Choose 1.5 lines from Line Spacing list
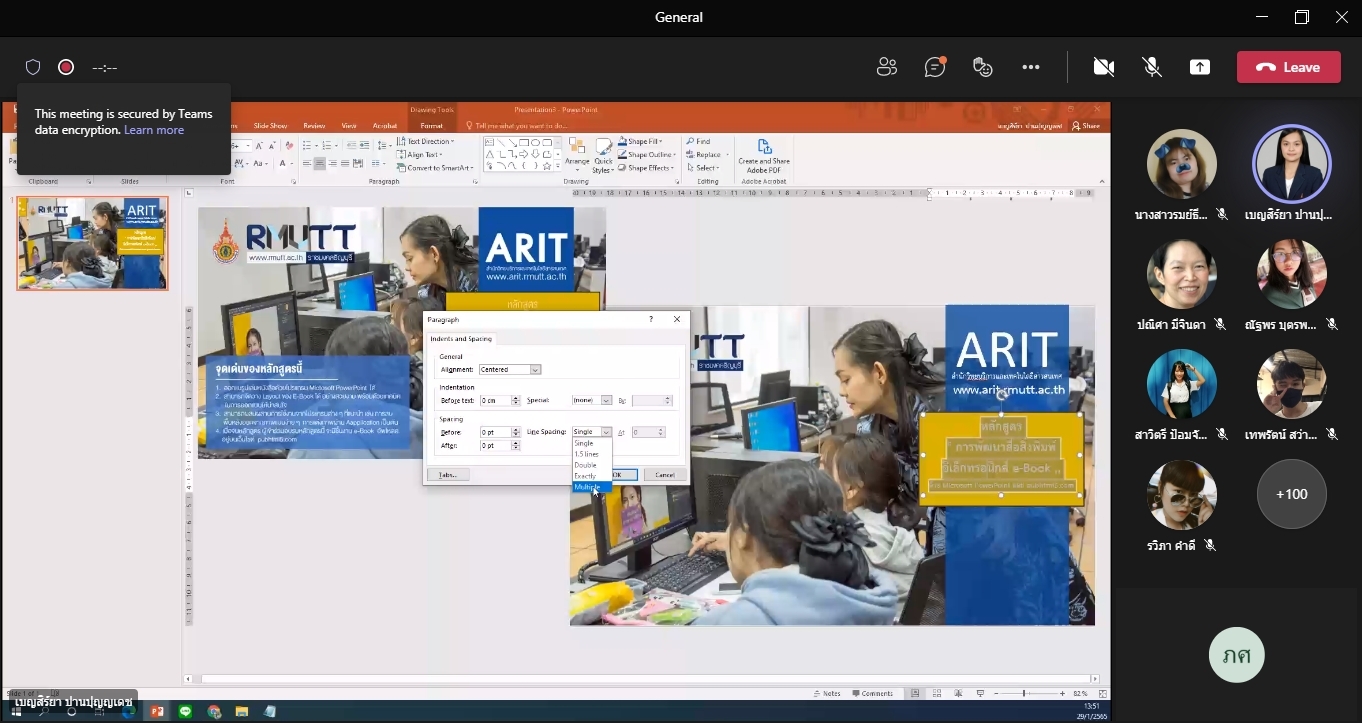The height and width of the screenshot is (723, 1362). pos(592,454)
